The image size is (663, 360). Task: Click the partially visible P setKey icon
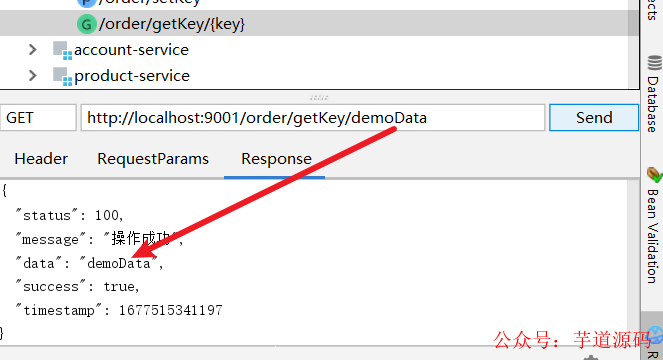pos(86,3)
